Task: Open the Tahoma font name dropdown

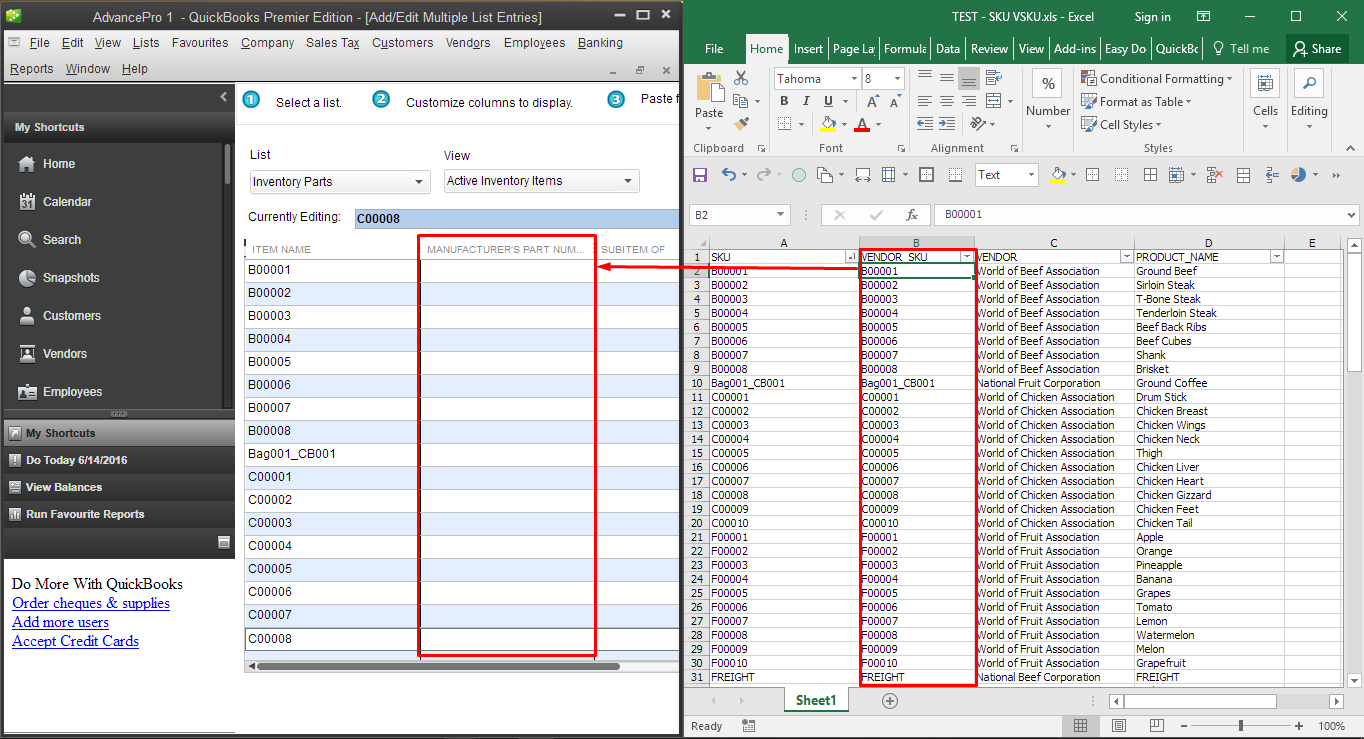Action: 854,79
